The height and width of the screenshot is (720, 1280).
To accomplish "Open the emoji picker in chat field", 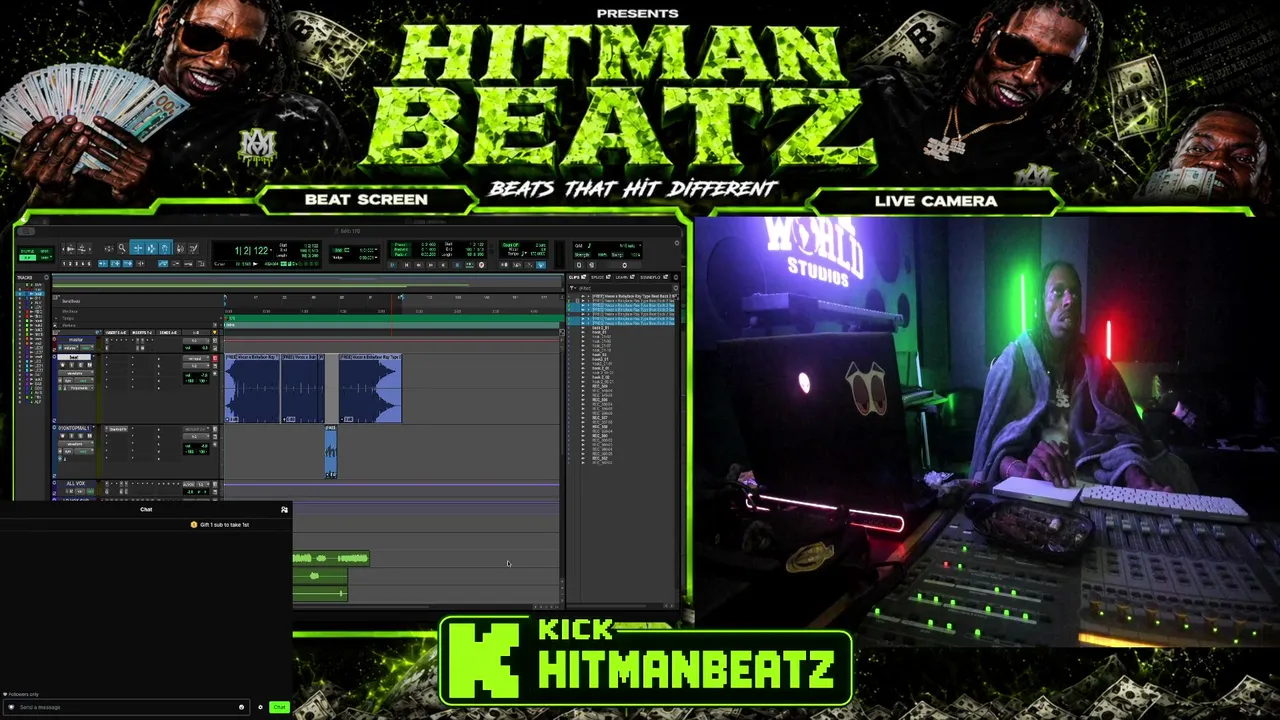I will click(241, 707).
